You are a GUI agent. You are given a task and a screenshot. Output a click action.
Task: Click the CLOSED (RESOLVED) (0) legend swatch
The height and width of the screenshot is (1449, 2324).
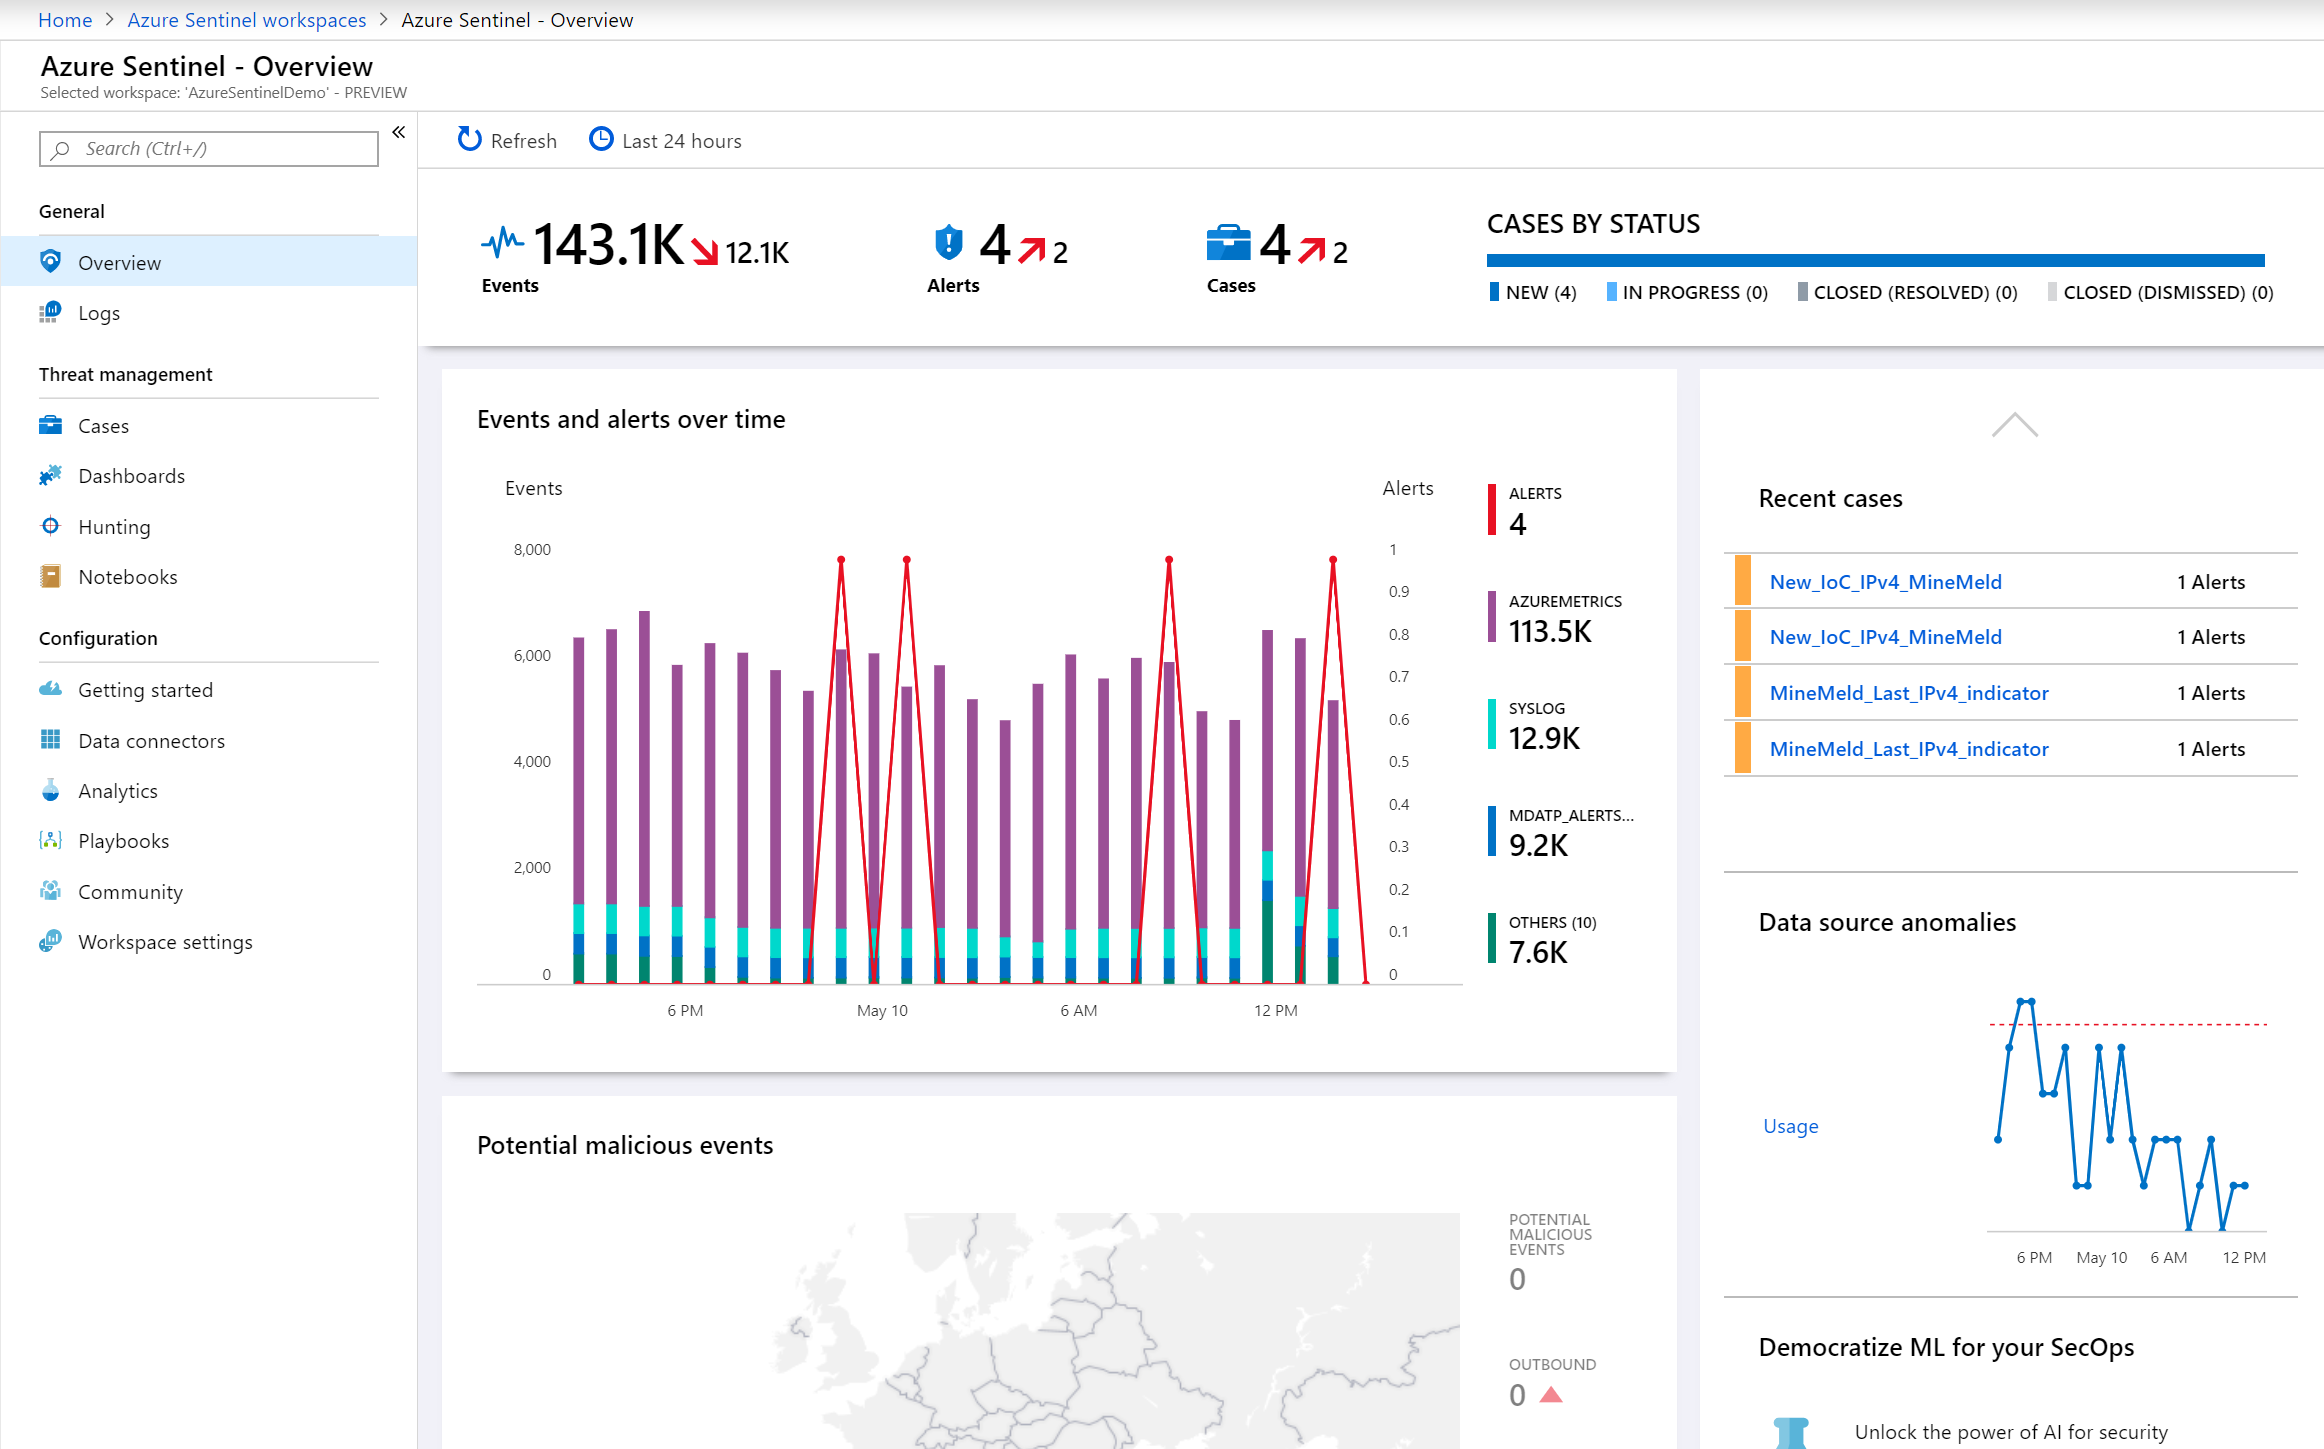[x=1802, y=292]
